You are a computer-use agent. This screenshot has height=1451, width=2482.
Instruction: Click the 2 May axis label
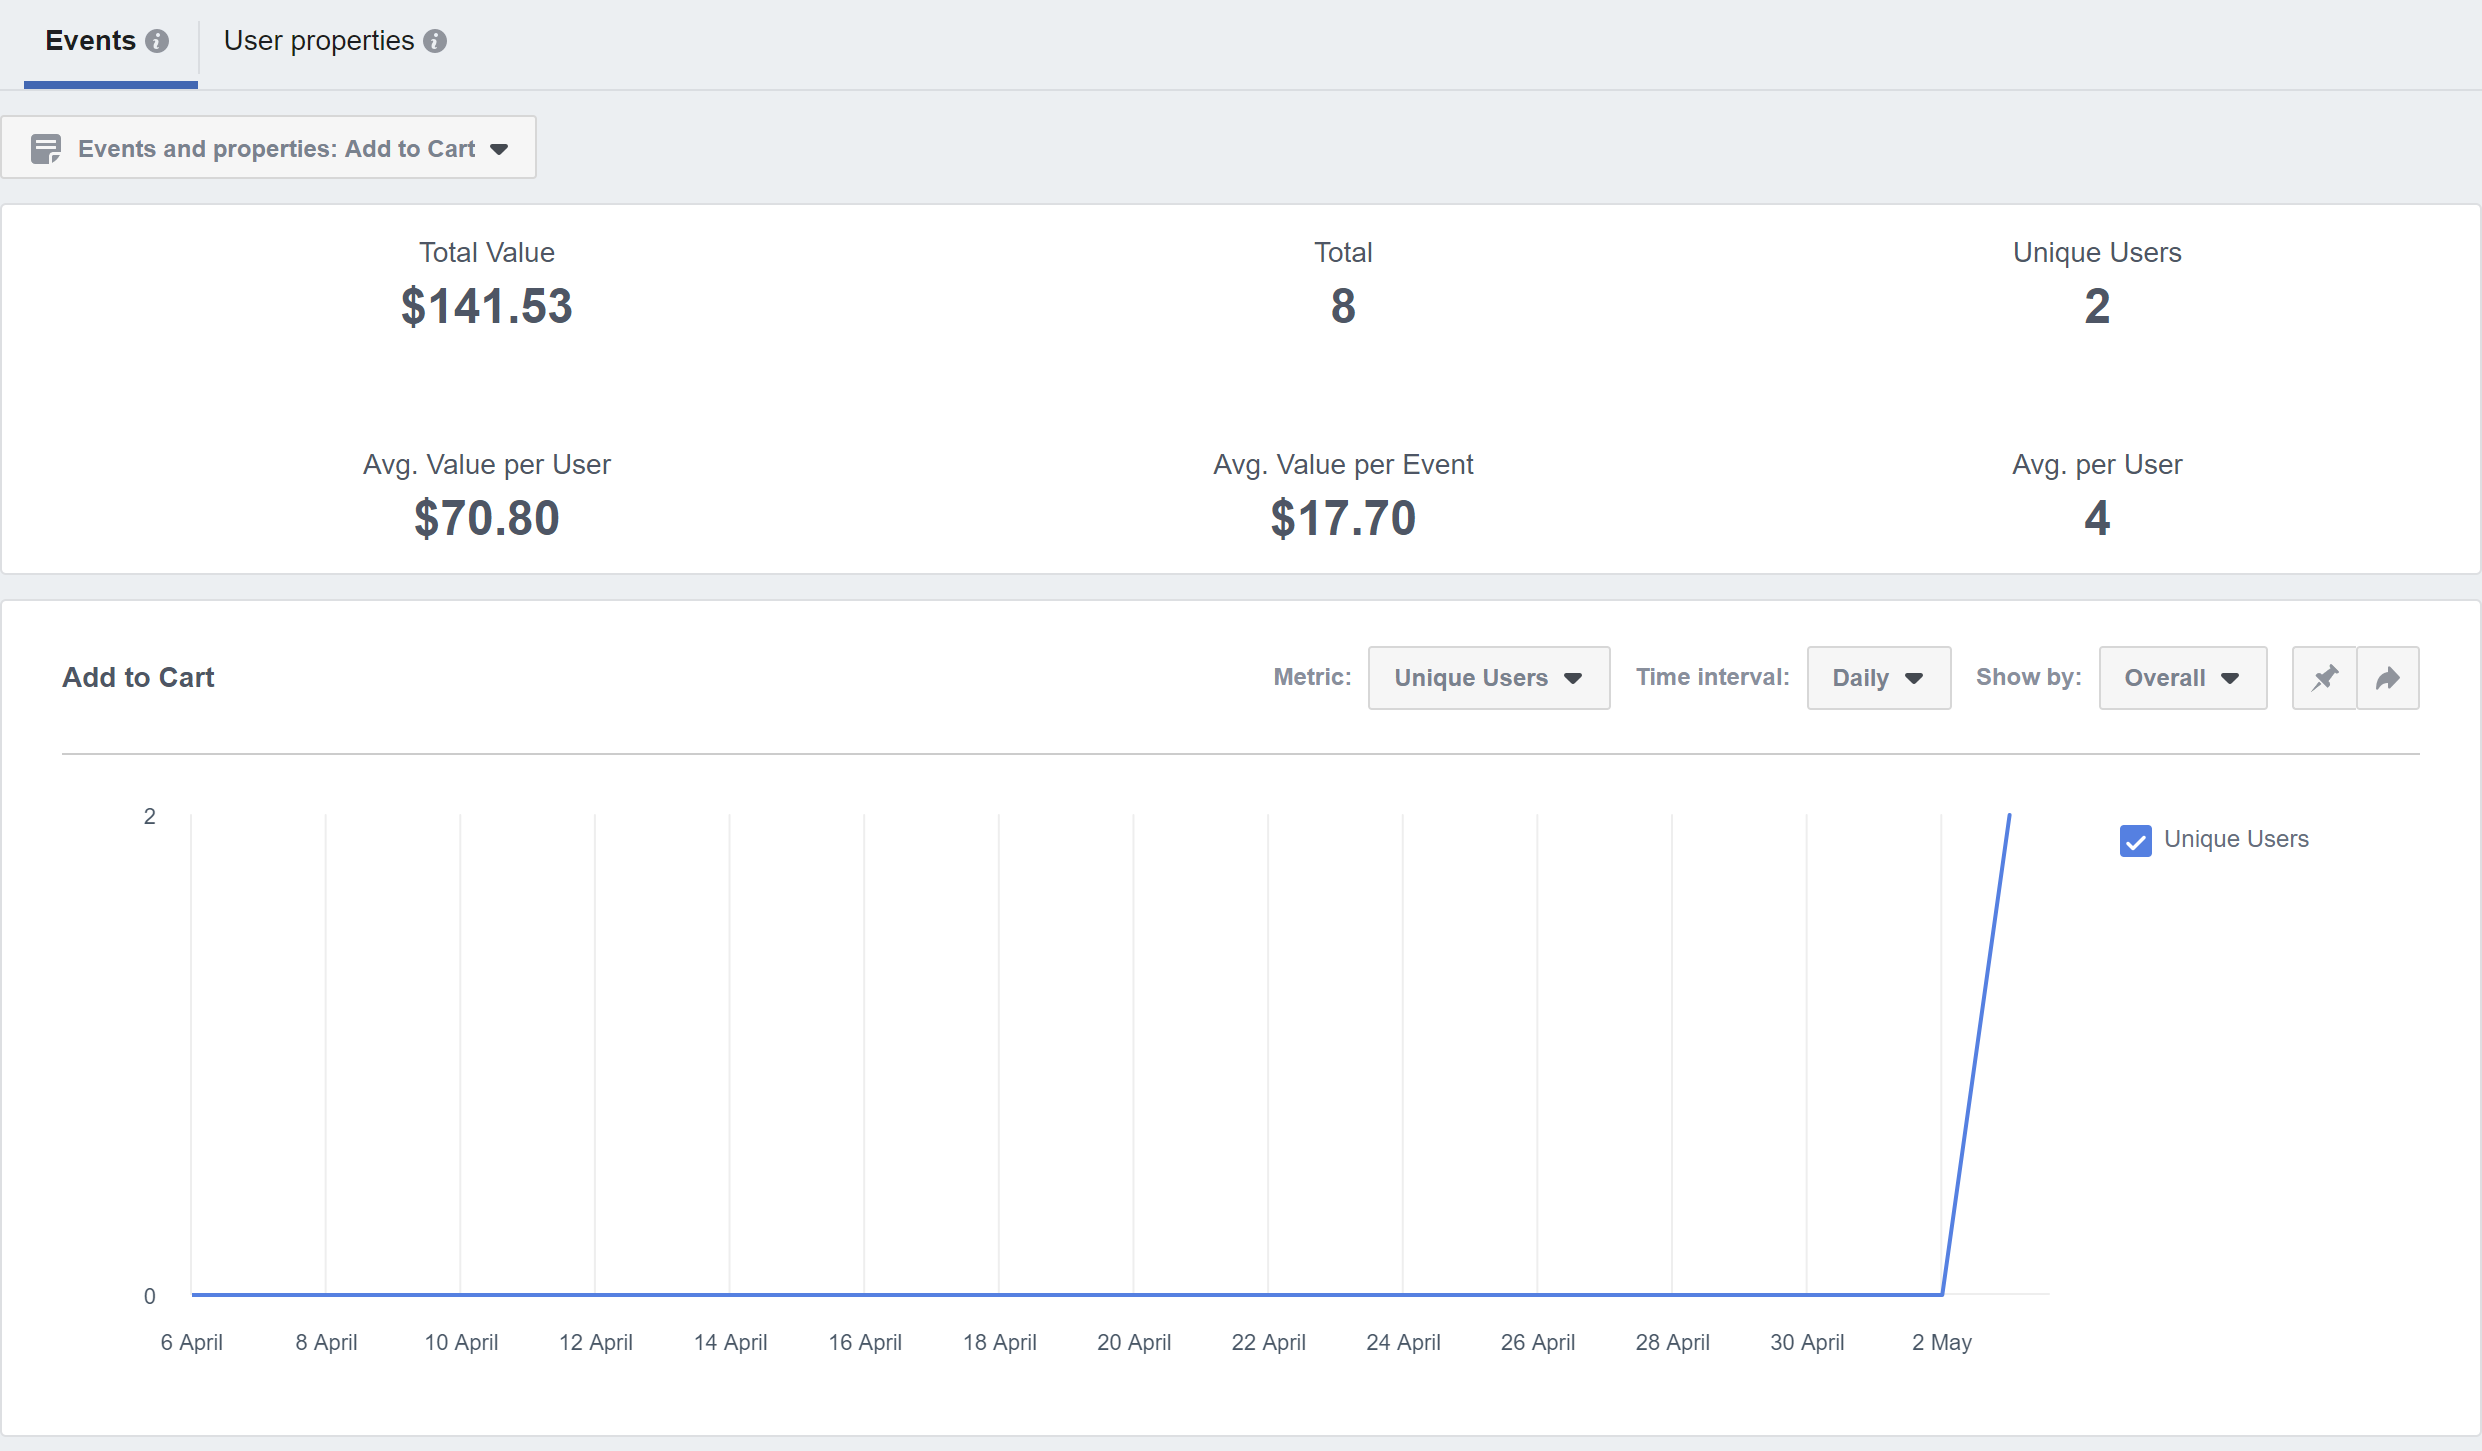[x=1941, y=1342]
